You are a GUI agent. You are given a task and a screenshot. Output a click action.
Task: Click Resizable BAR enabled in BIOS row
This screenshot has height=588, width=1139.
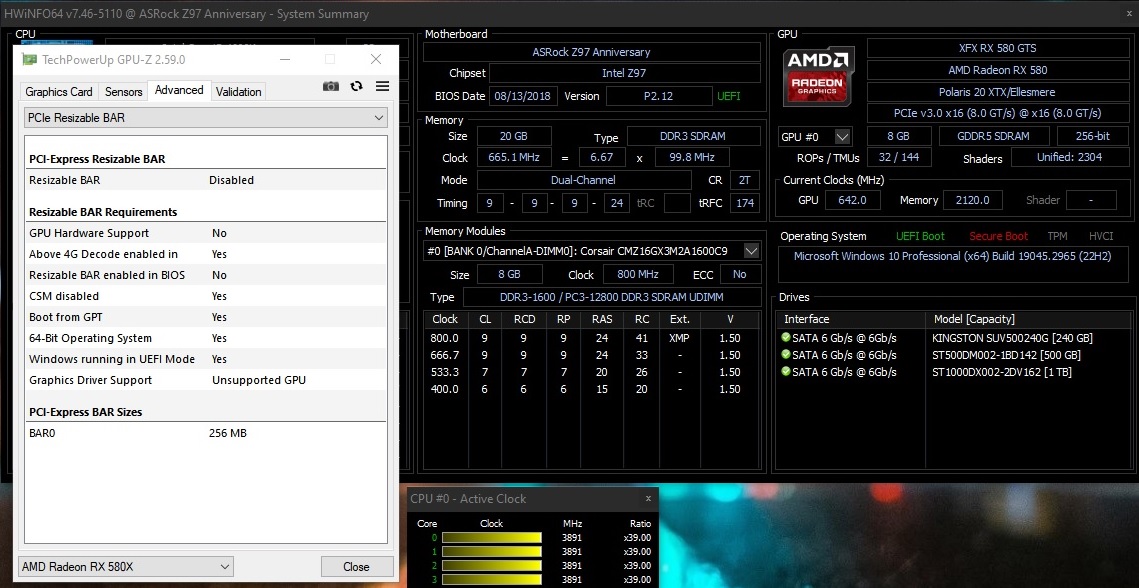(206, 275)
